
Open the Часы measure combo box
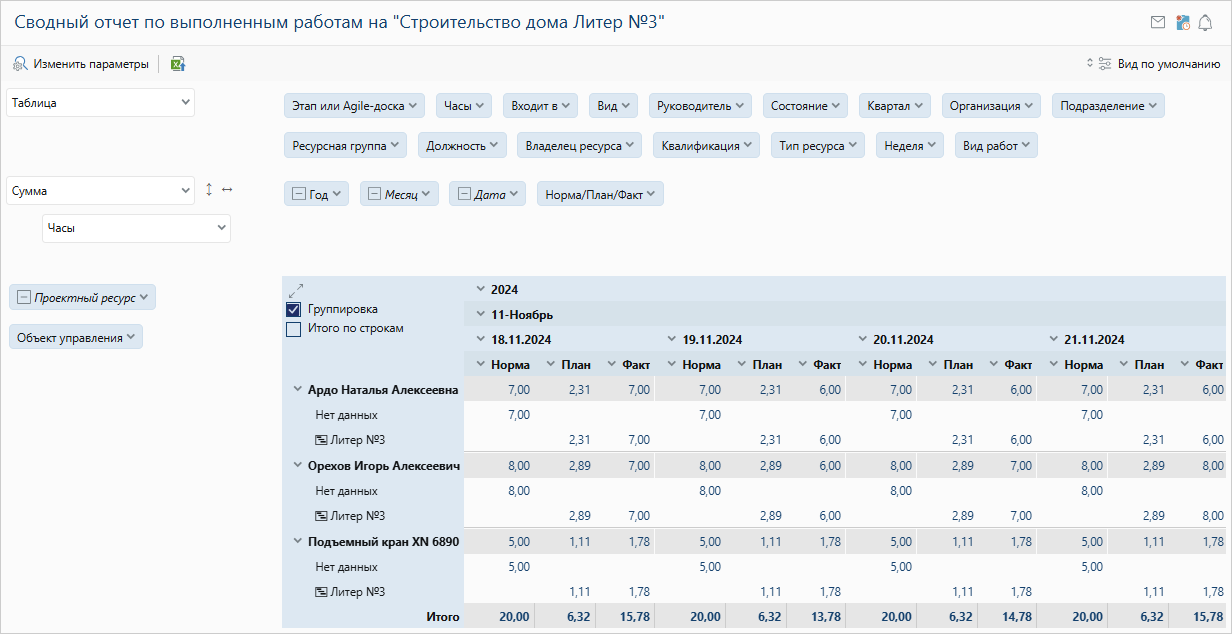tap(136, 228)
